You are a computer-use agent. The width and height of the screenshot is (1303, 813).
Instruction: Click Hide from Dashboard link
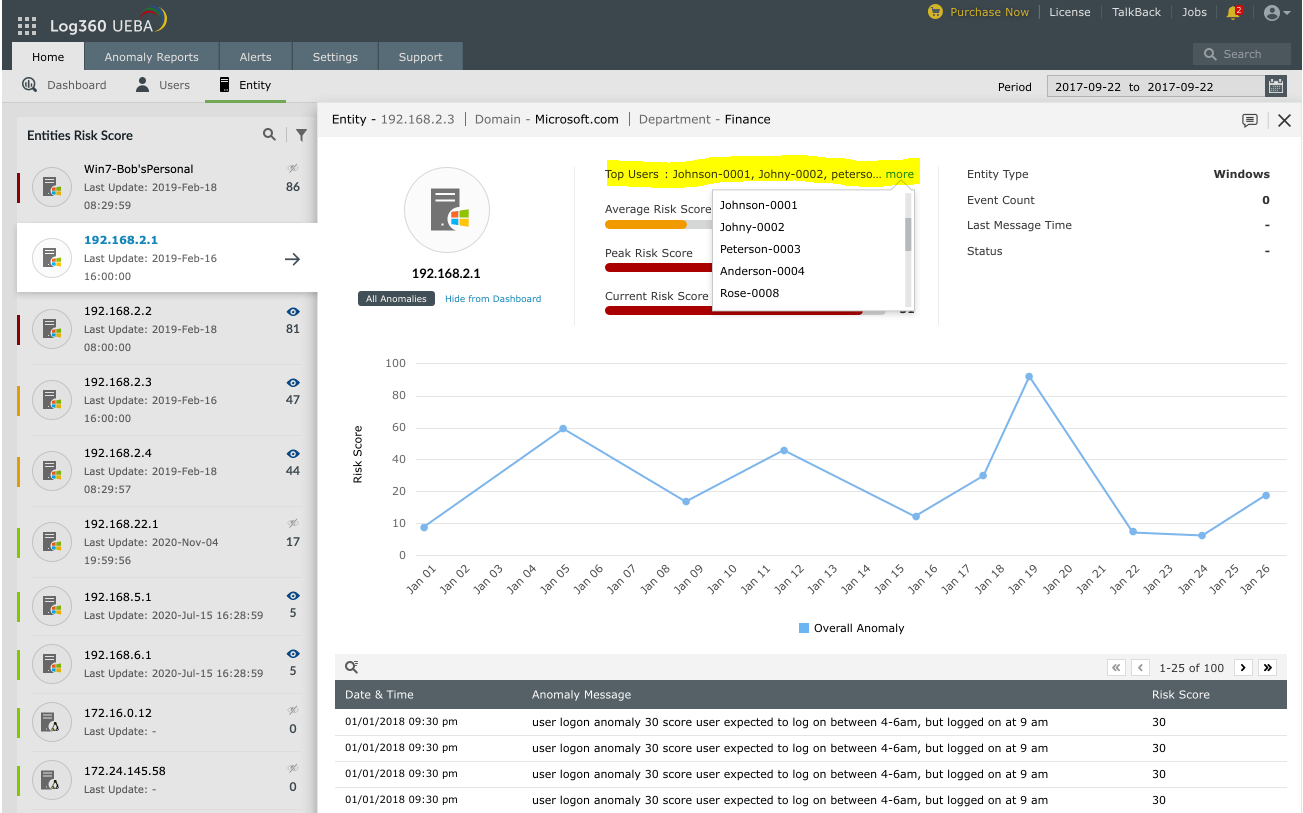point(492,299)
